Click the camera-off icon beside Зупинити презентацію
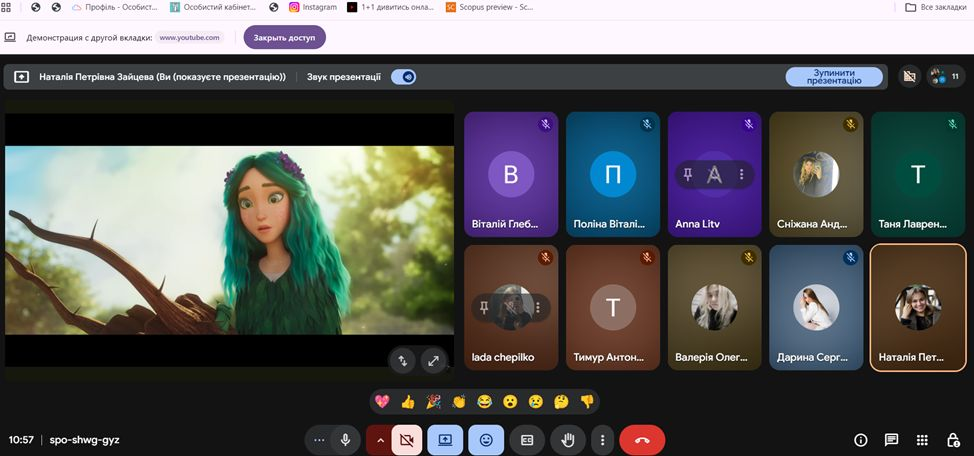Viewport: 974px width, 456px height. tap(910, 77)
